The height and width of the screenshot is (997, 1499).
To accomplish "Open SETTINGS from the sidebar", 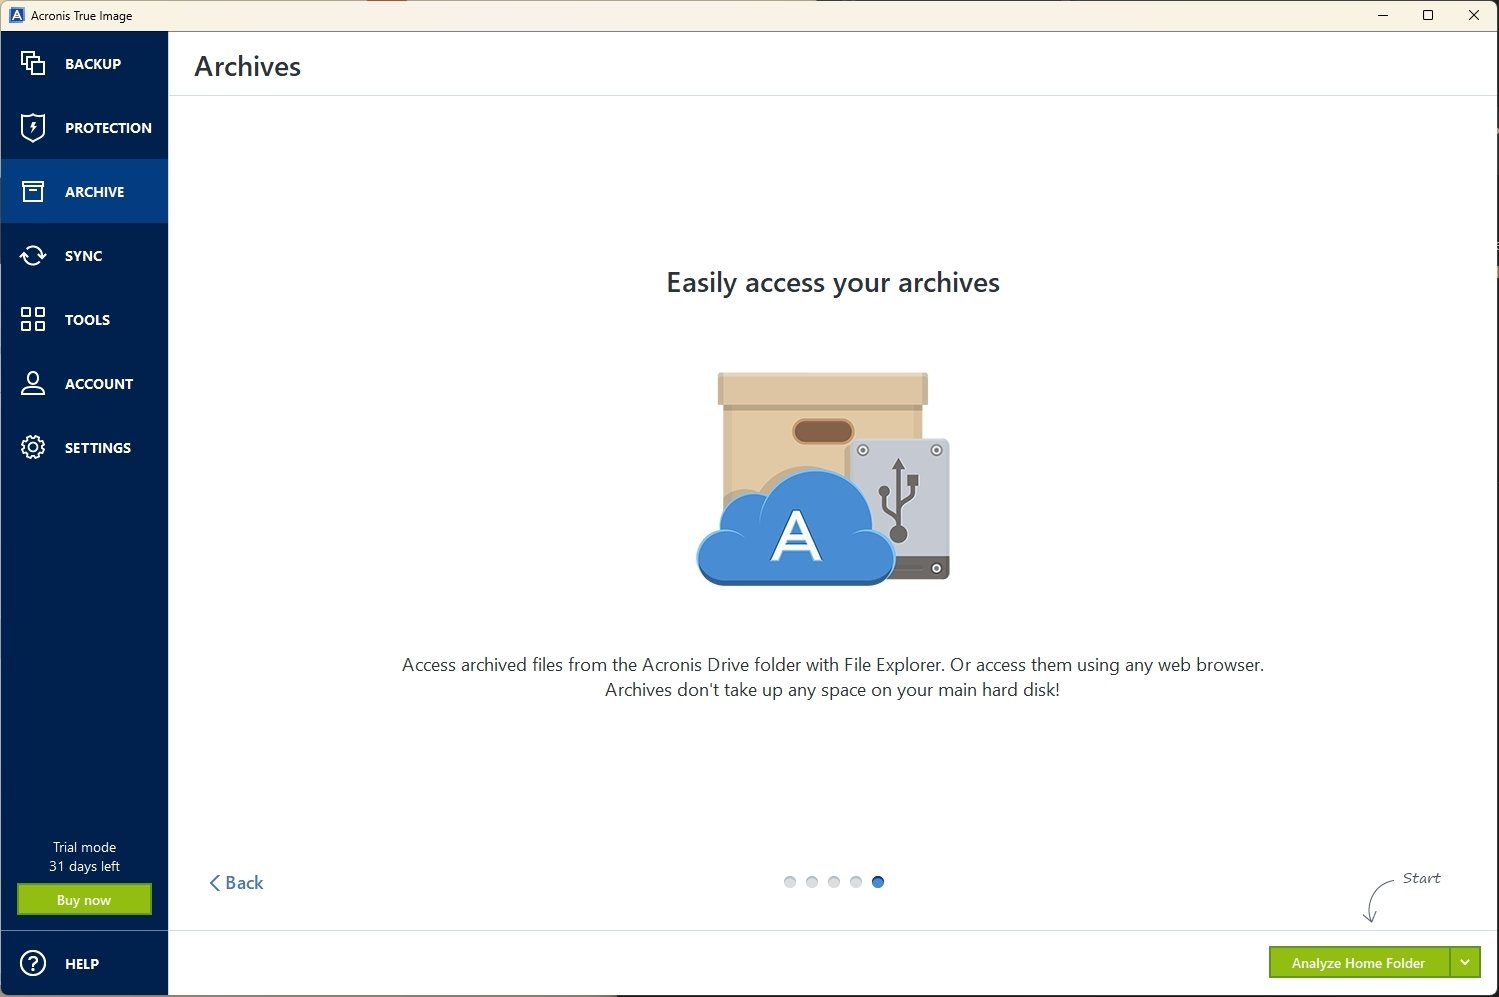I will (x=84, y=447).
